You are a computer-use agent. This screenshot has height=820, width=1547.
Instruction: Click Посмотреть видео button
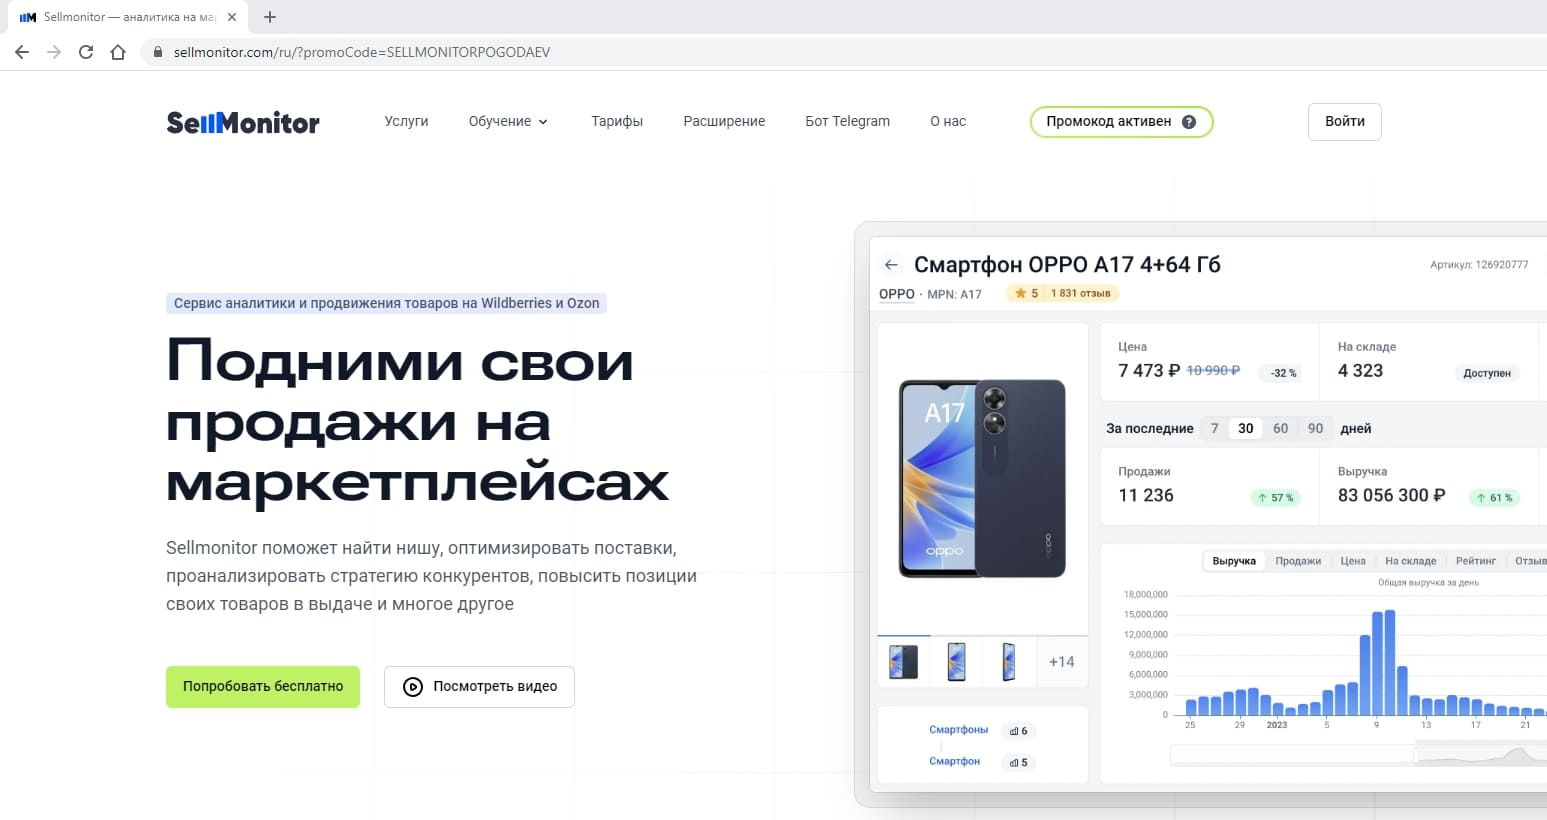(x=479, y=687)
